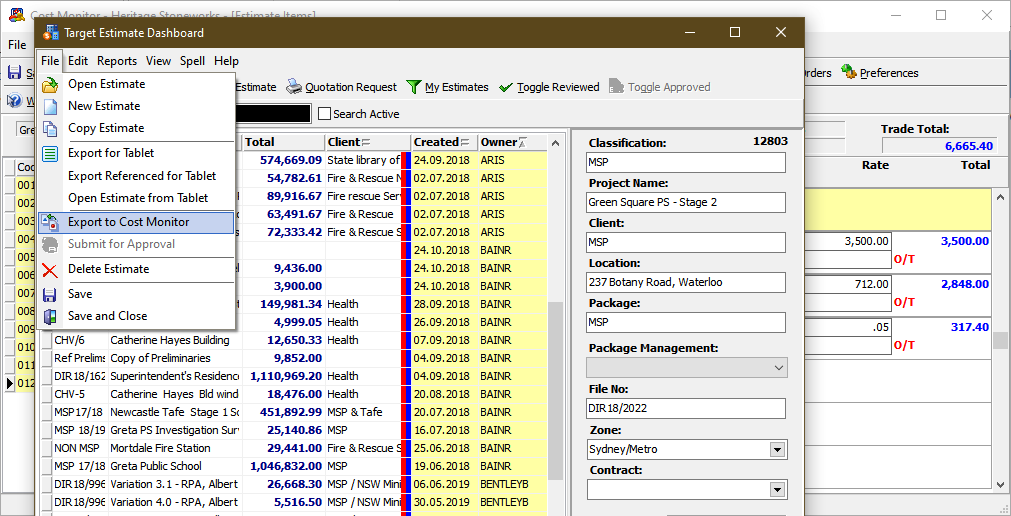
Task: Open the Contract dropdown arrow
Action: pyautogui.click(x=778, y=490)
